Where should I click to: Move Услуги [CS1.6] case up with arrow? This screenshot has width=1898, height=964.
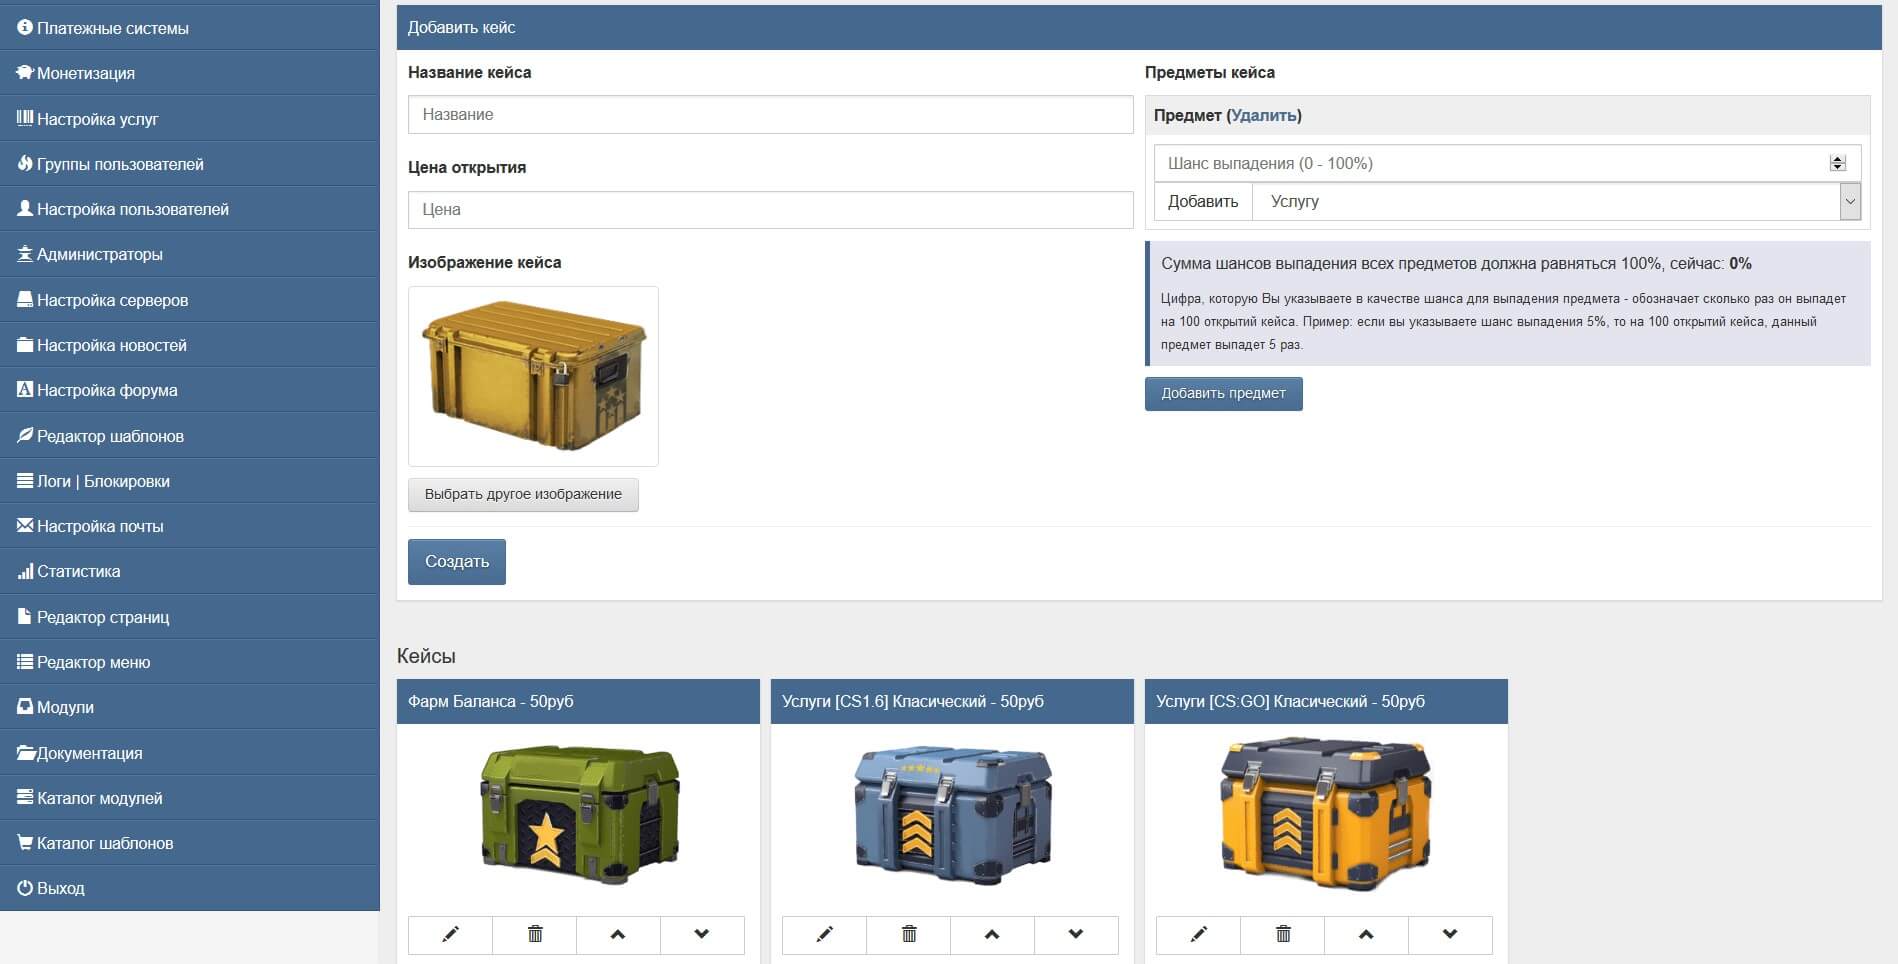[991, 934]
